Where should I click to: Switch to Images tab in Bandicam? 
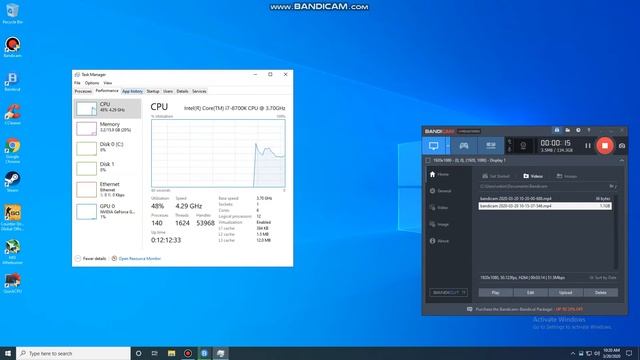tap(567, 176)
